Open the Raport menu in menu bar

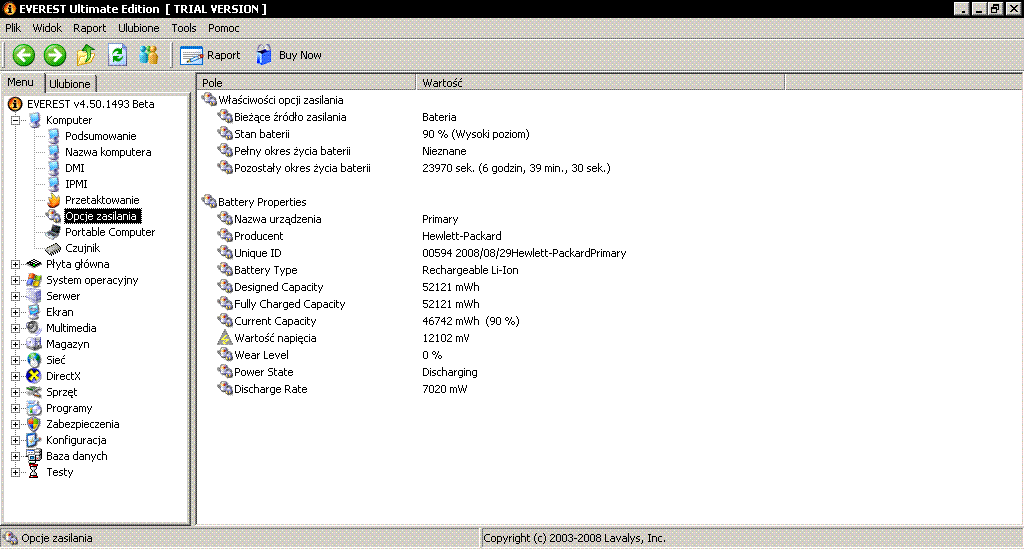click(89, 28)
